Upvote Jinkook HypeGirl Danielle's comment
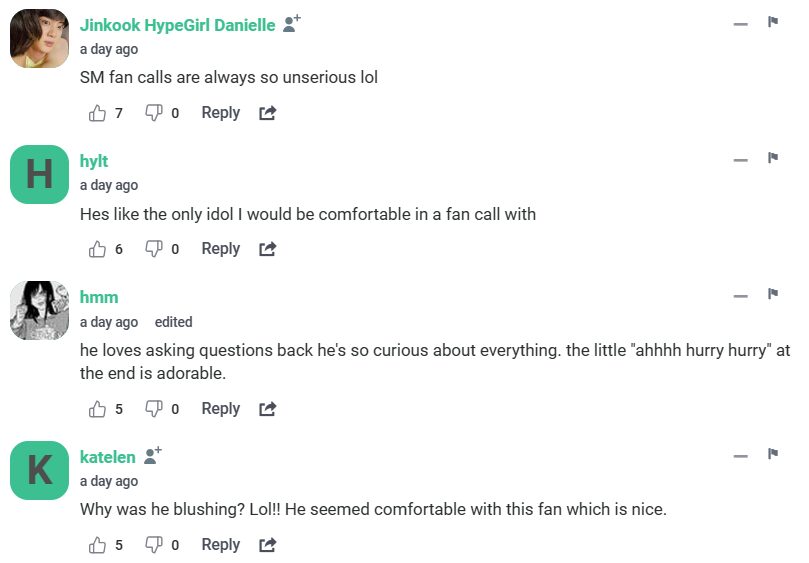The width and height of the screenshot is (809, 563). 98,113
